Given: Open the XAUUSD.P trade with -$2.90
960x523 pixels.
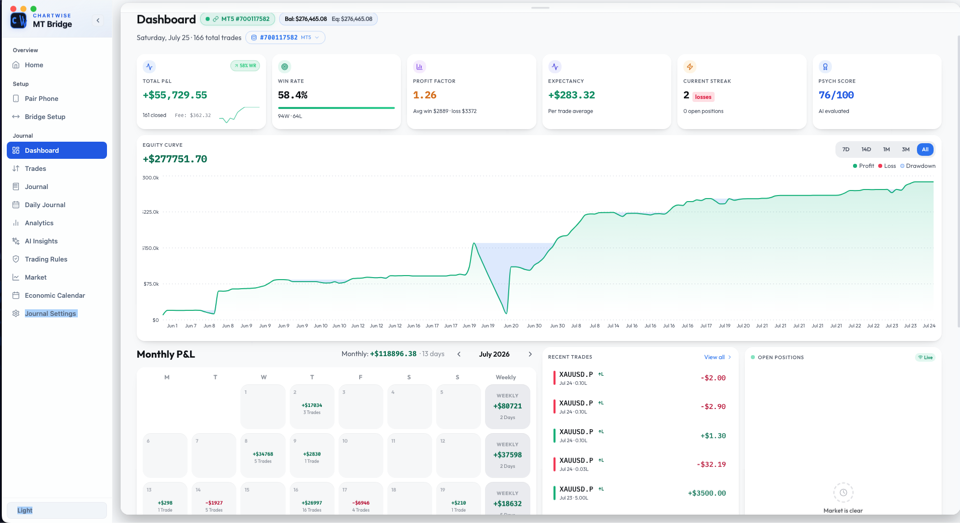Looking at the screenshot, I should 640,407.
